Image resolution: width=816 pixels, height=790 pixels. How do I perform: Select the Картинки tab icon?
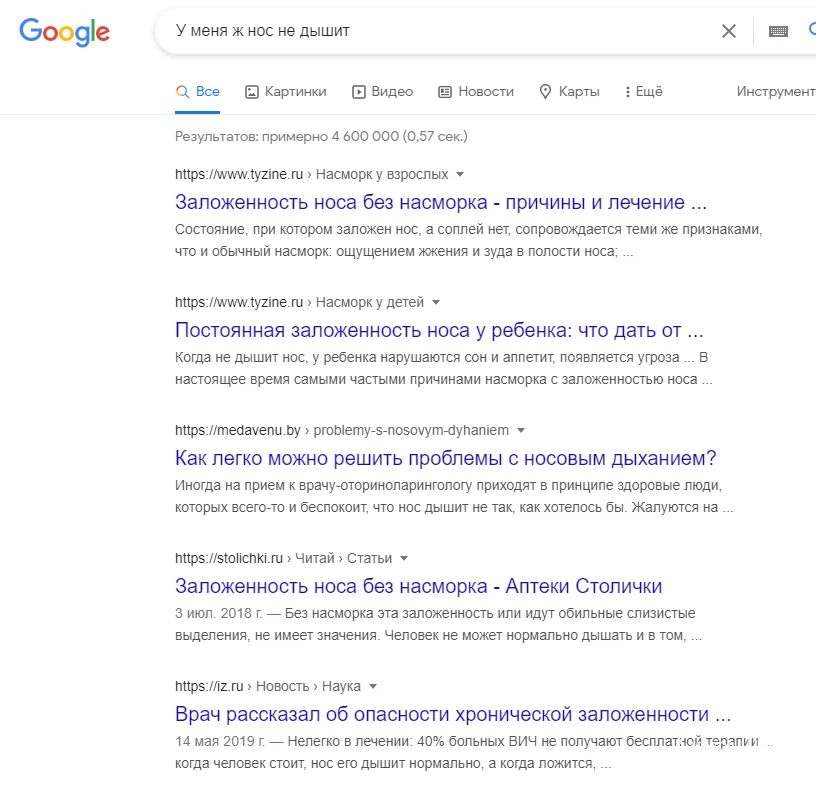coord(252,91)
